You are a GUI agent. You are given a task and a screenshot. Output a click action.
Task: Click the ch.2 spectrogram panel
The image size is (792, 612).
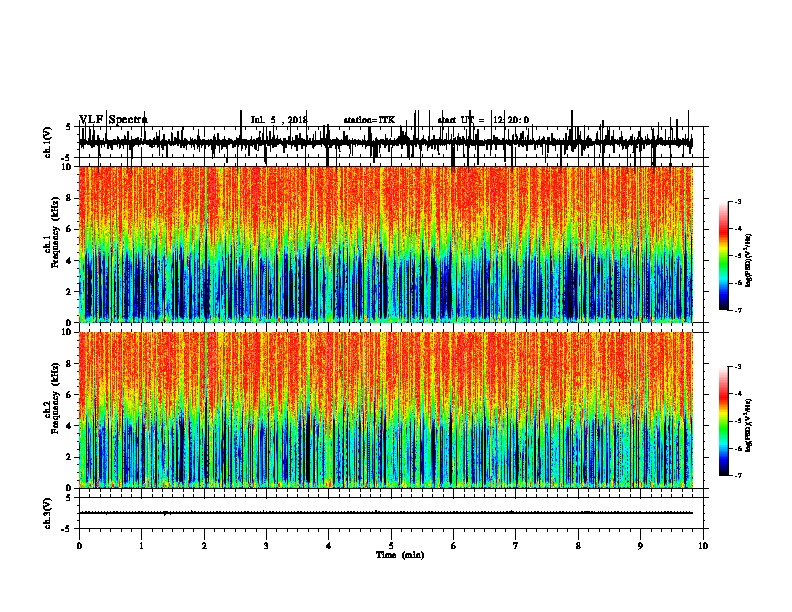[386, 410]
